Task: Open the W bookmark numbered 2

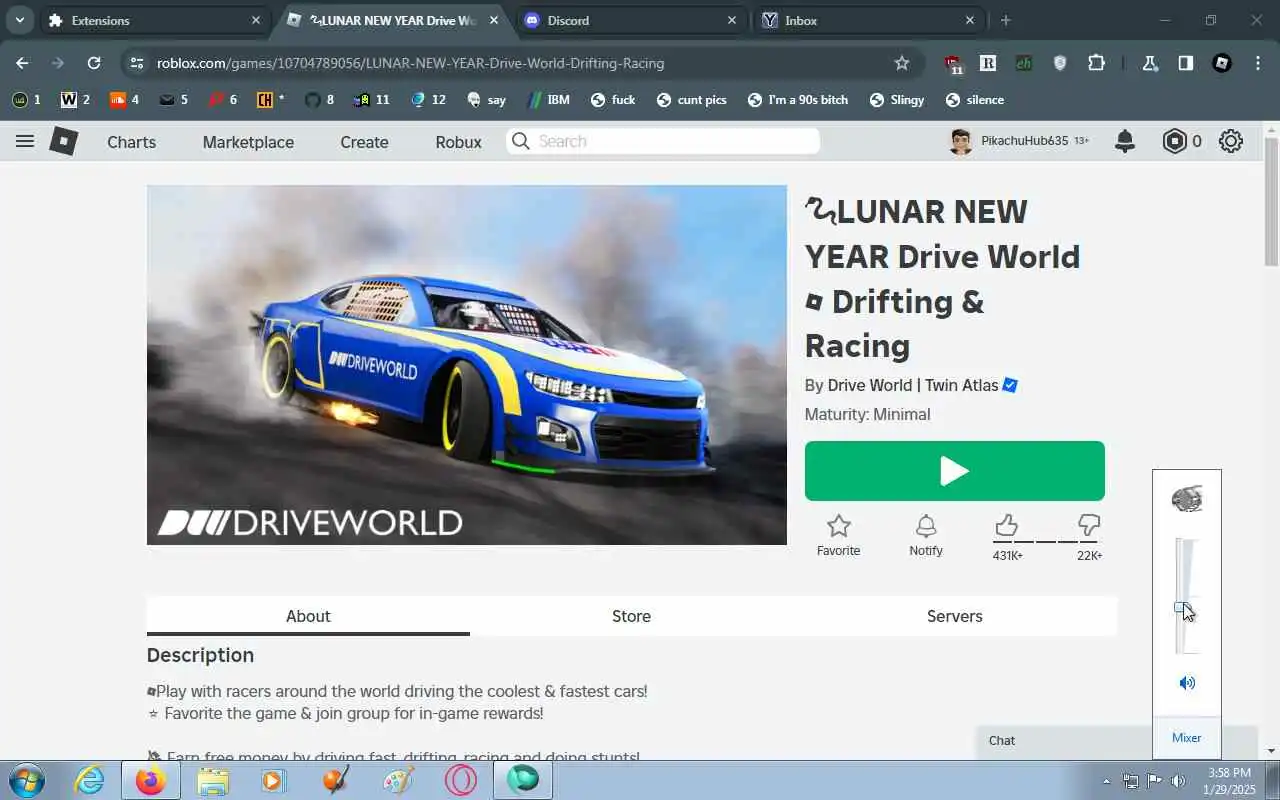Action: (75, 100)
